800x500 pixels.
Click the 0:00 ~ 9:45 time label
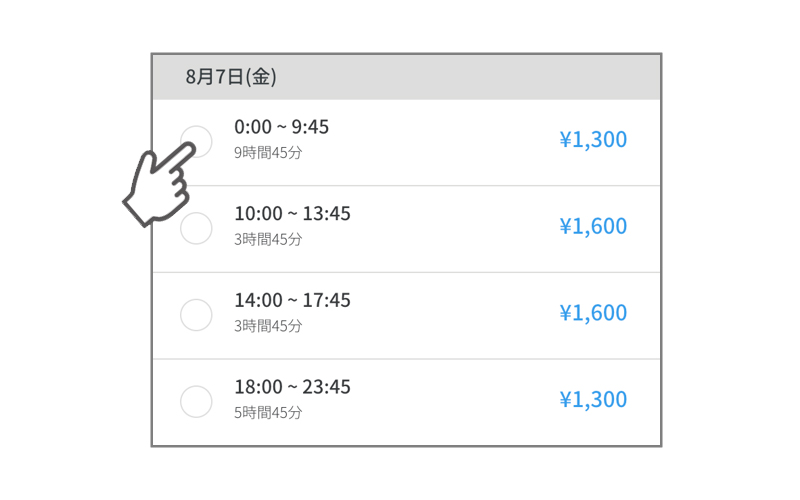tap(282, 127)
